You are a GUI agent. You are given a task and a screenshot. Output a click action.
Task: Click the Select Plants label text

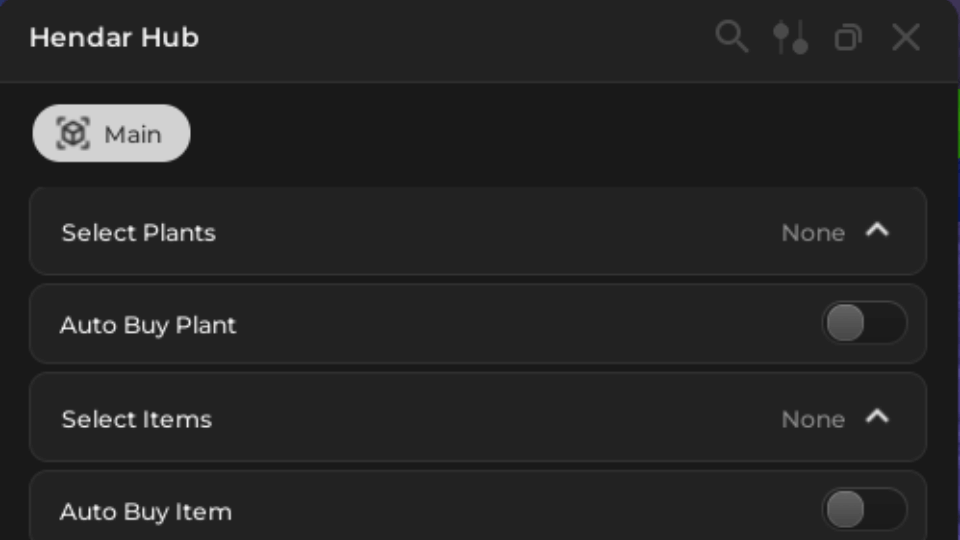click(x=138, y=233)
